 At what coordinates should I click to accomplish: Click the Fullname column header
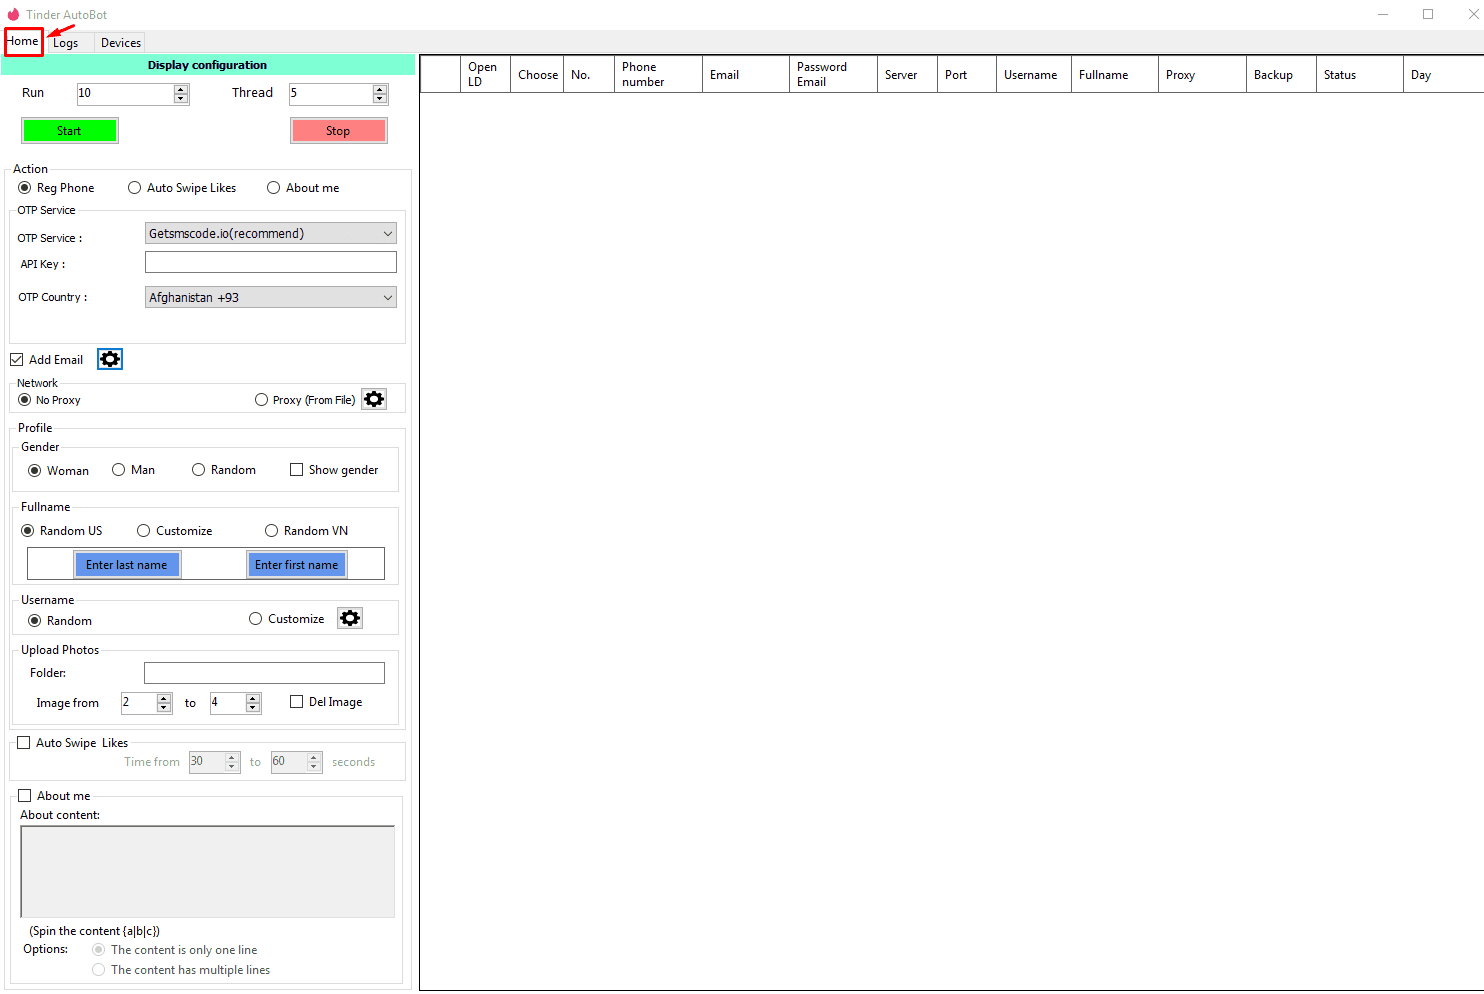tap(1115, 75)
